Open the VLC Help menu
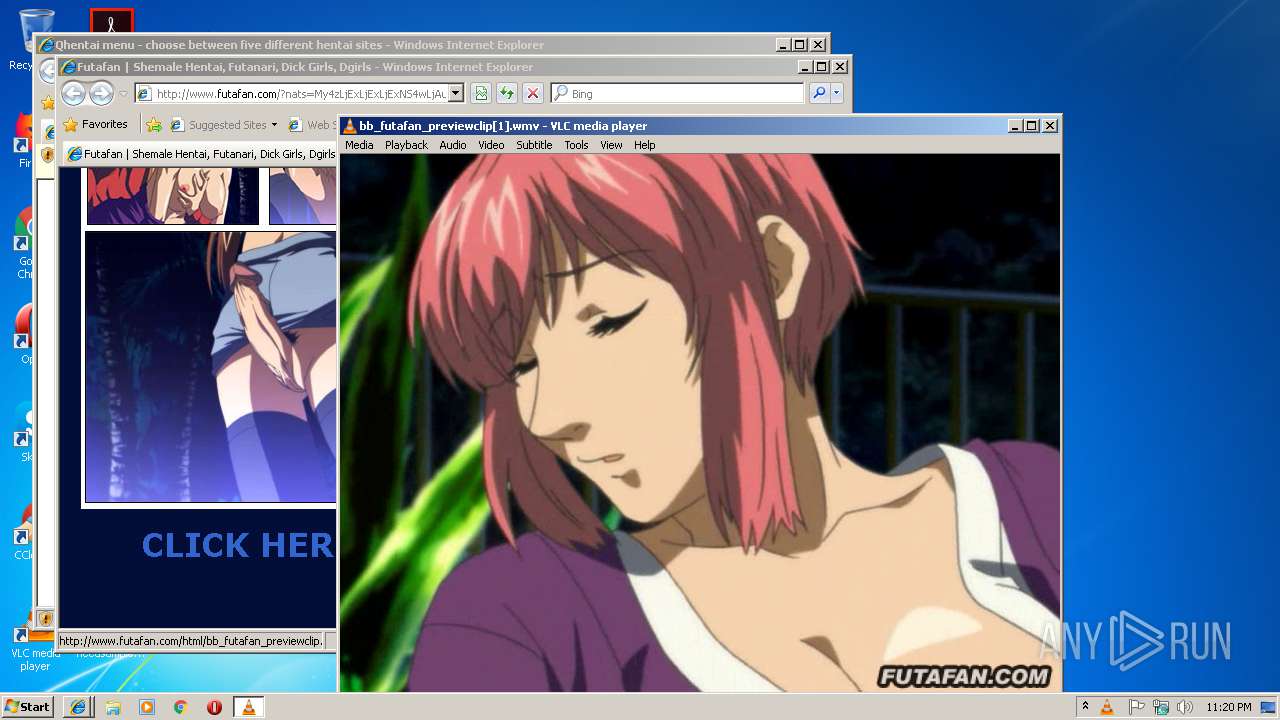 [645, 145]
